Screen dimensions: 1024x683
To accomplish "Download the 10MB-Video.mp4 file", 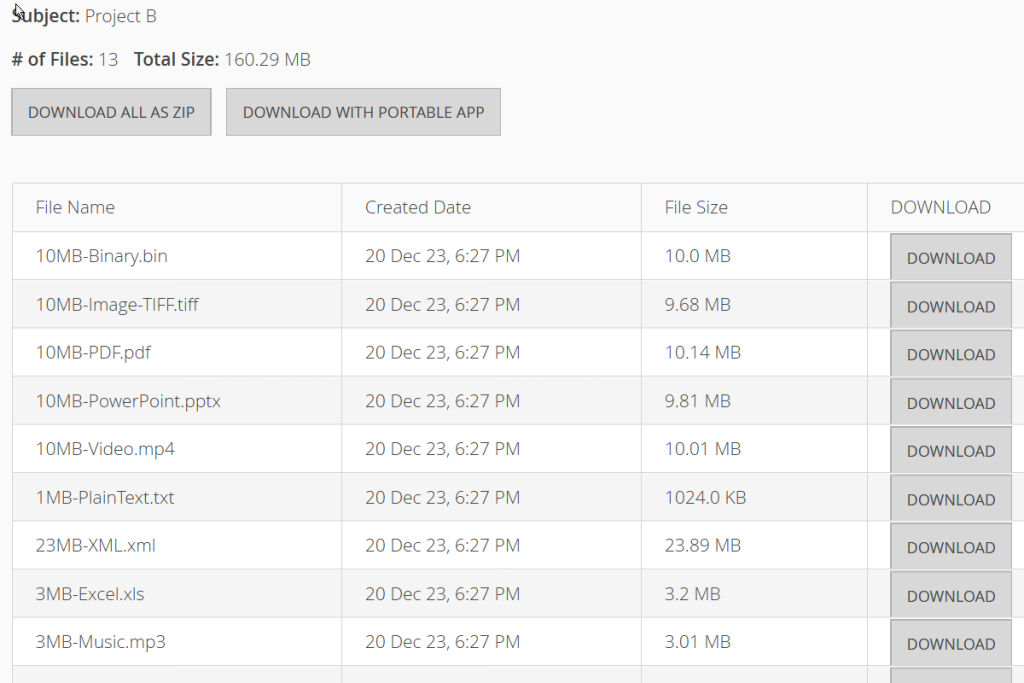I will [950, 449].
